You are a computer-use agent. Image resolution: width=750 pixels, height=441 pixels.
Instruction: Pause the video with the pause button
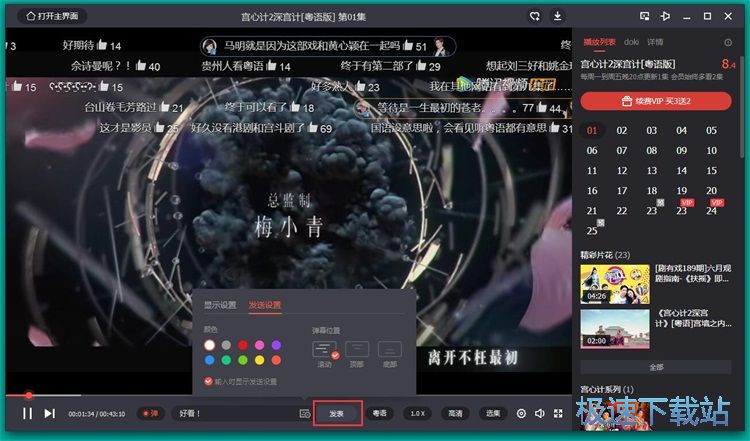pyautogui.click(x=28, y=413)
